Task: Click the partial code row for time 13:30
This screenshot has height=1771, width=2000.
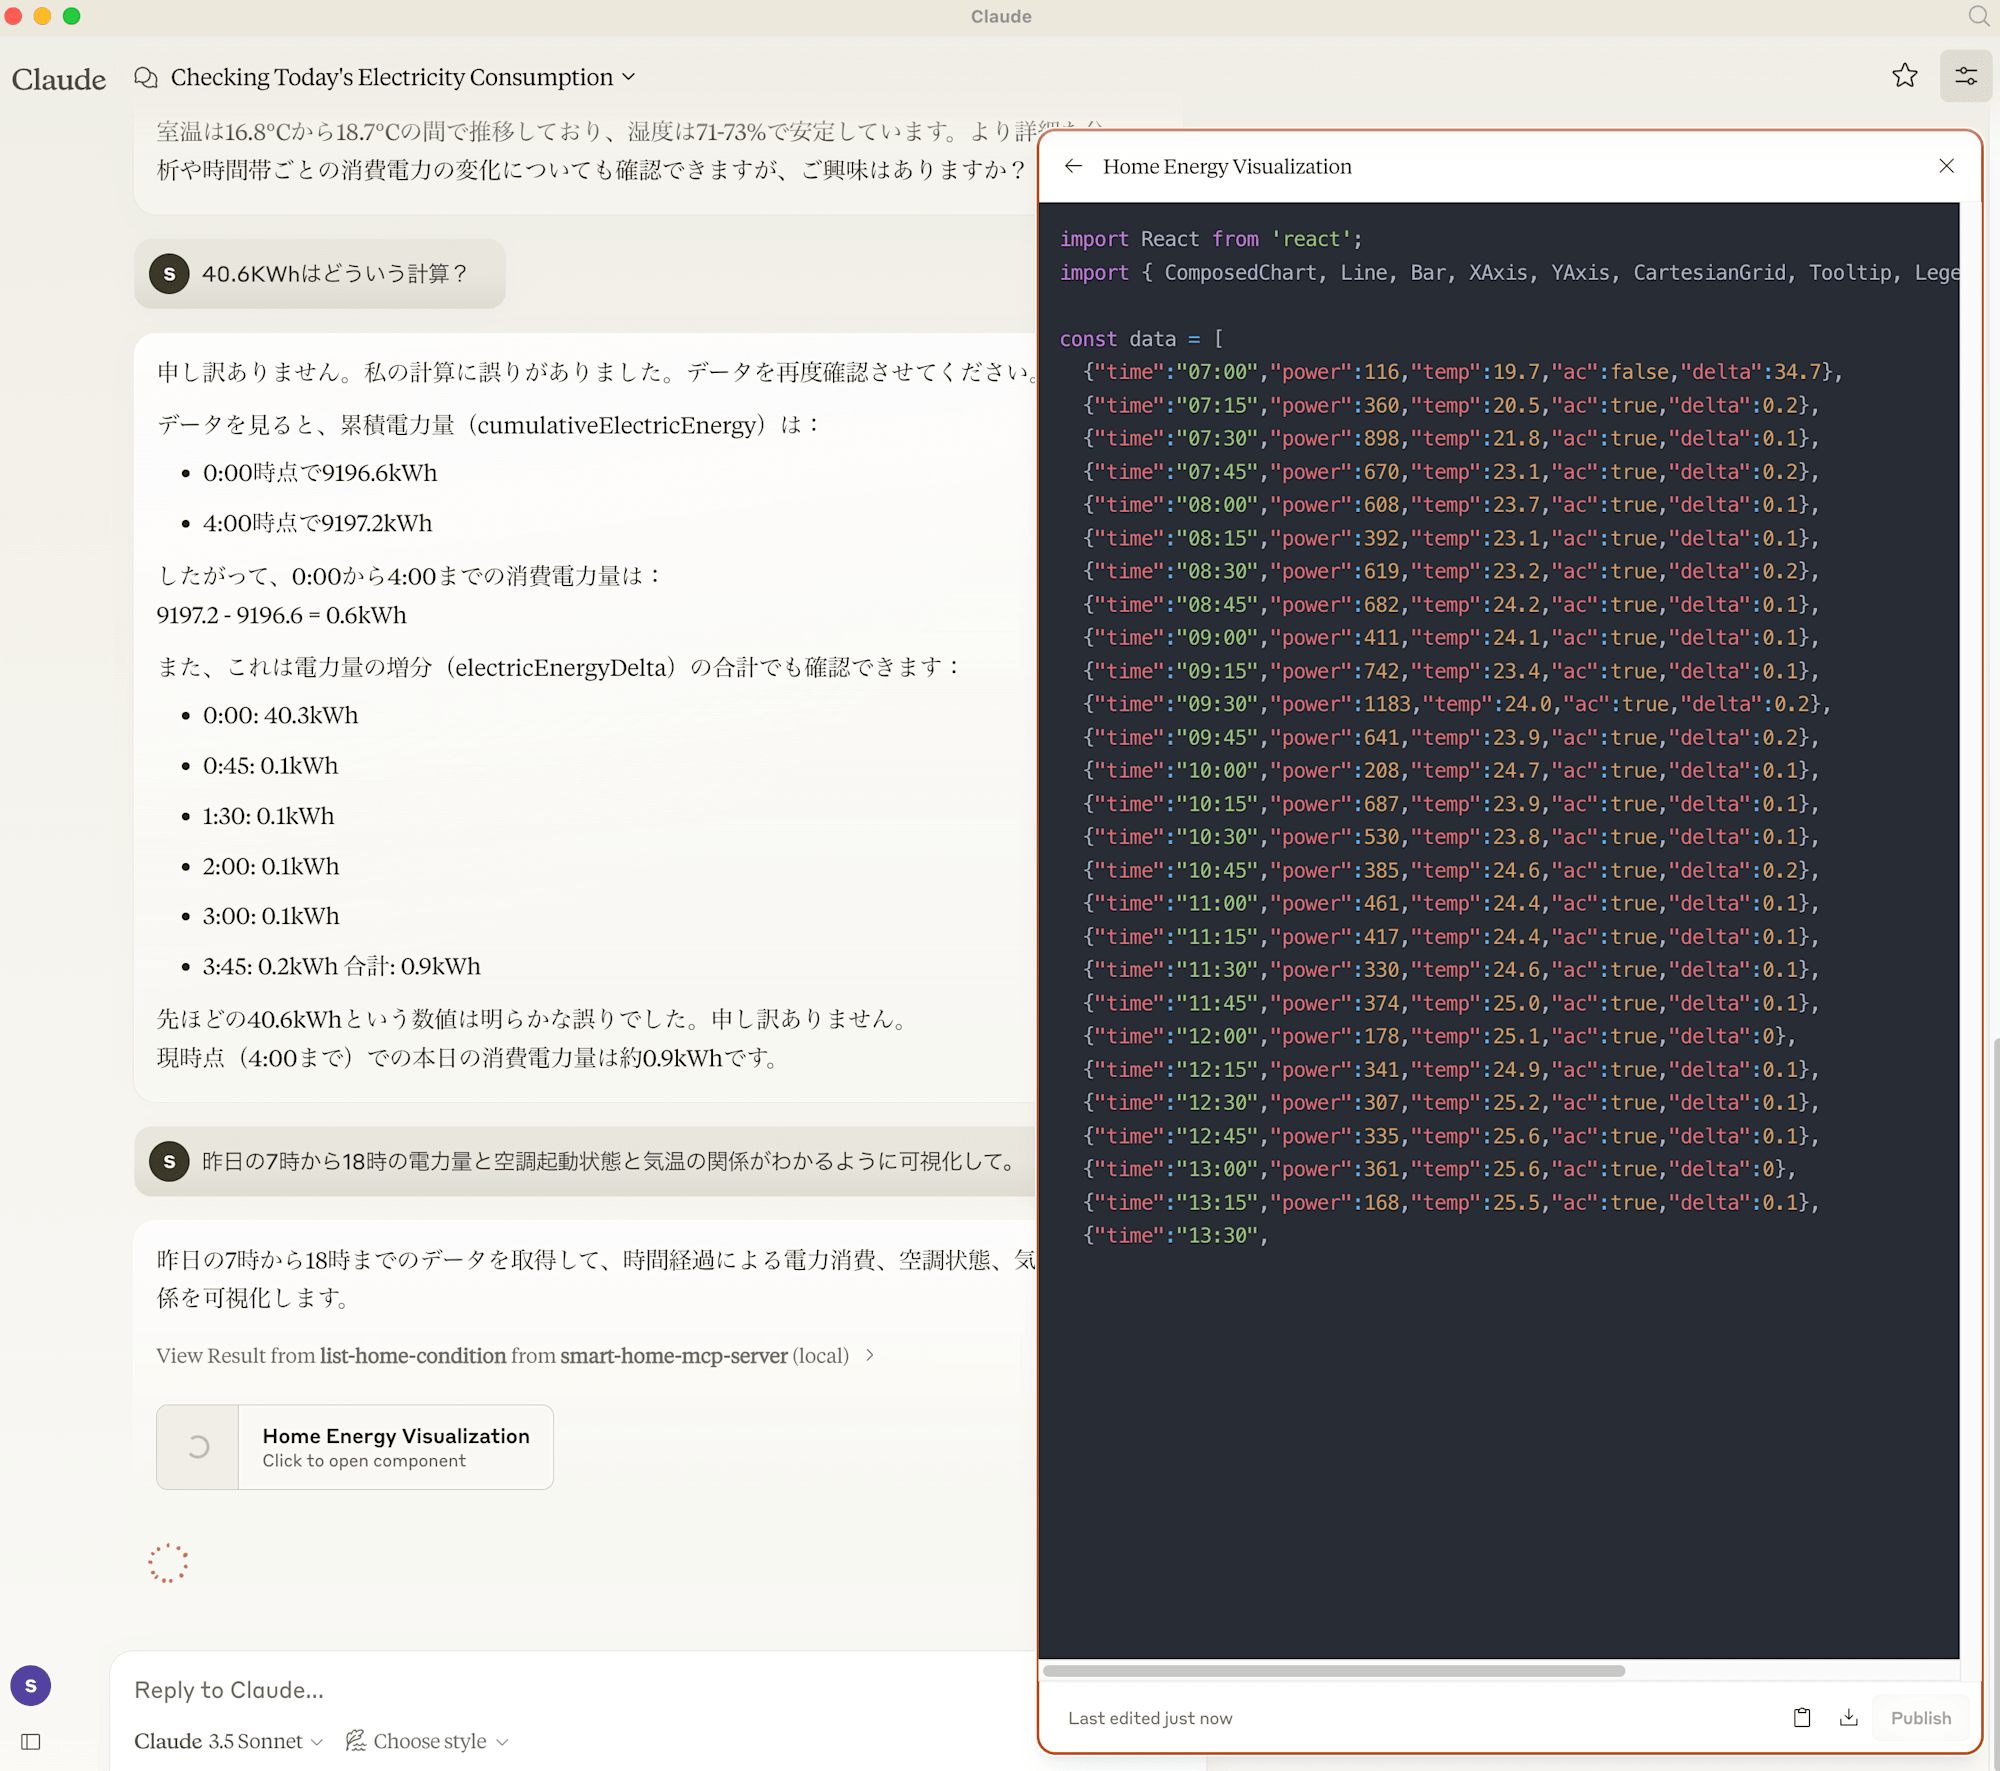Action: 1176,1235
